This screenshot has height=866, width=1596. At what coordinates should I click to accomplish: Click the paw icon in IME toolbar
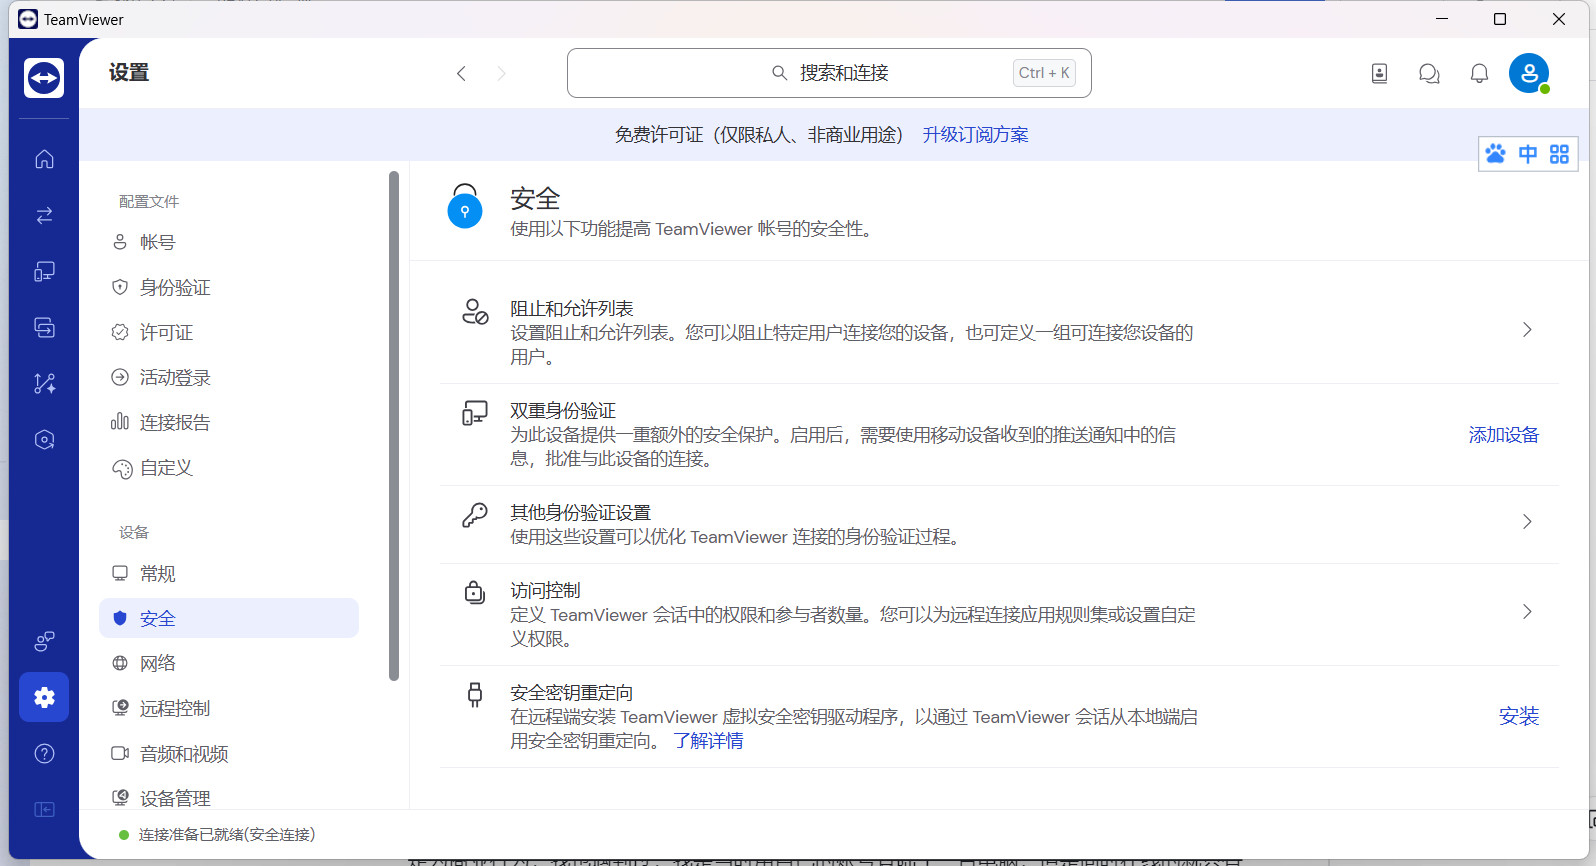click(1495, 154)
